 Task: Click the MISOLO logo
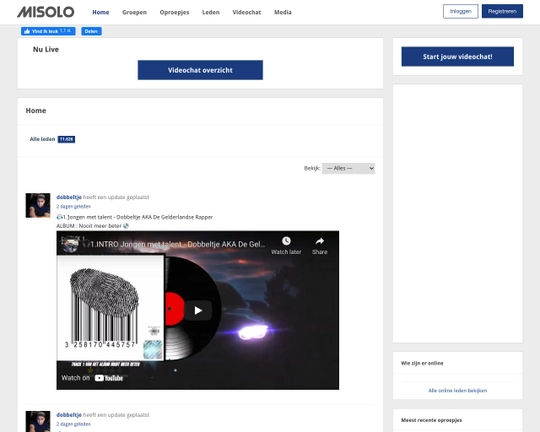point(46,12)
